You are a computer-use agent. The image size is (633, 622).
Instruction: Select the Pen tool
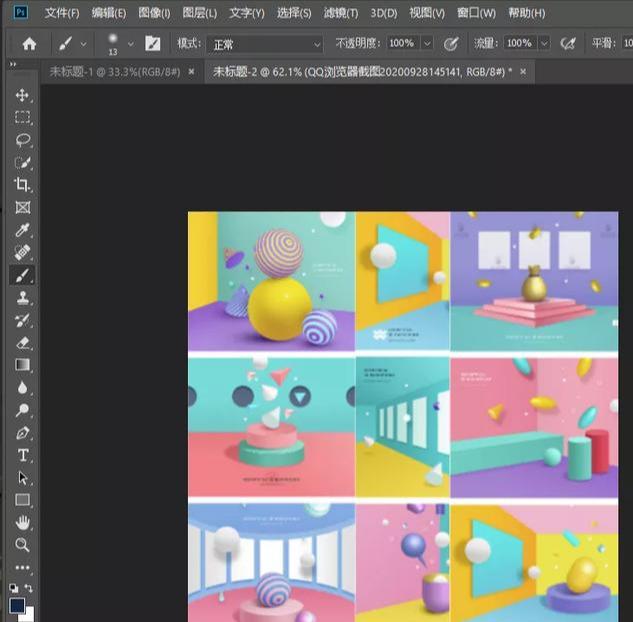(22, 433)
